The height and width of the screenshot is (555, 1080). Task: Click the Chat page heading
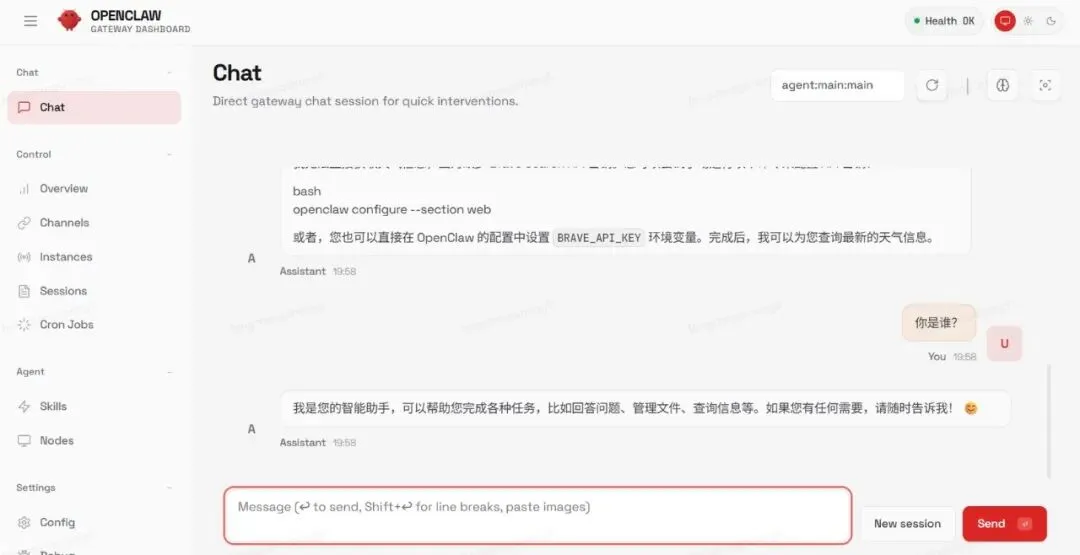click(x=237, y=73)
